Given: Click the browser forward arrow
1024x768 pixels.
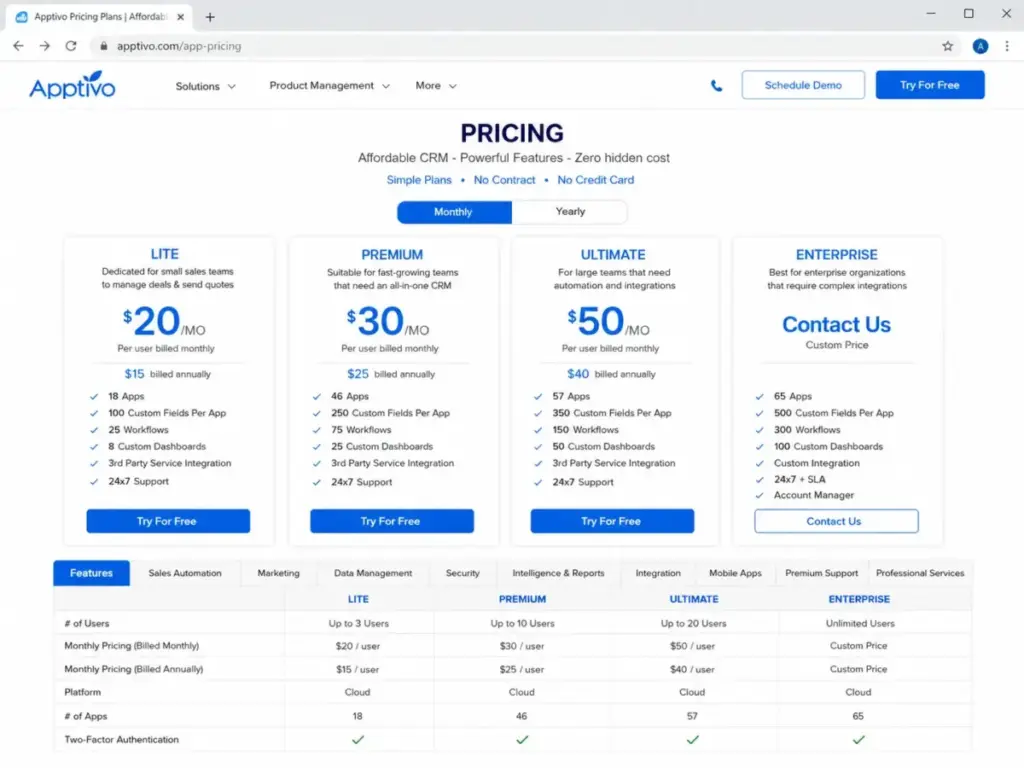Looking at the screenshot, I should click(x=44, y=46).
